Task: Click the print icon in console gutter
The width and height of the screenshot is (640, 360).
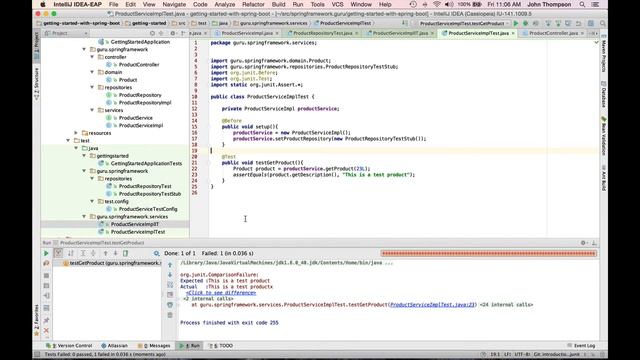Action: coord(170,305)
